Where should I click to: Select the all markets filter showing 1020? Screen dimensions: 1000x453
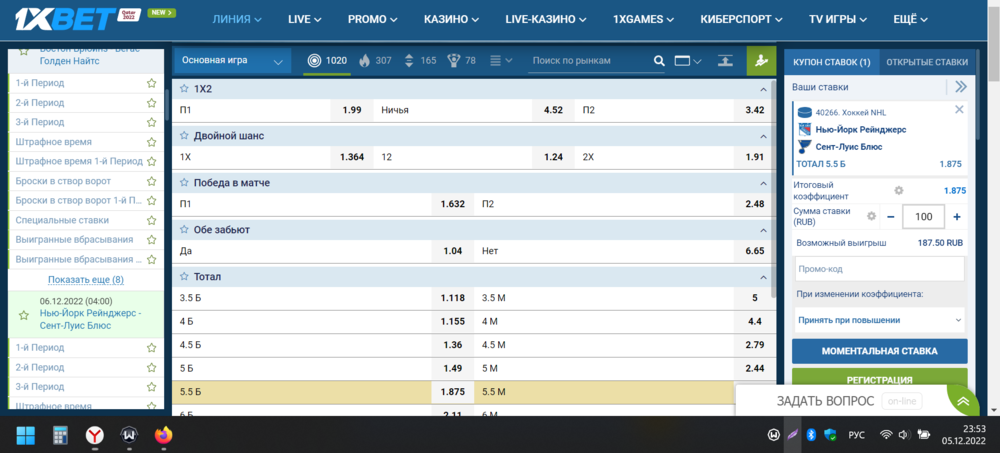[x=327, y=61]
